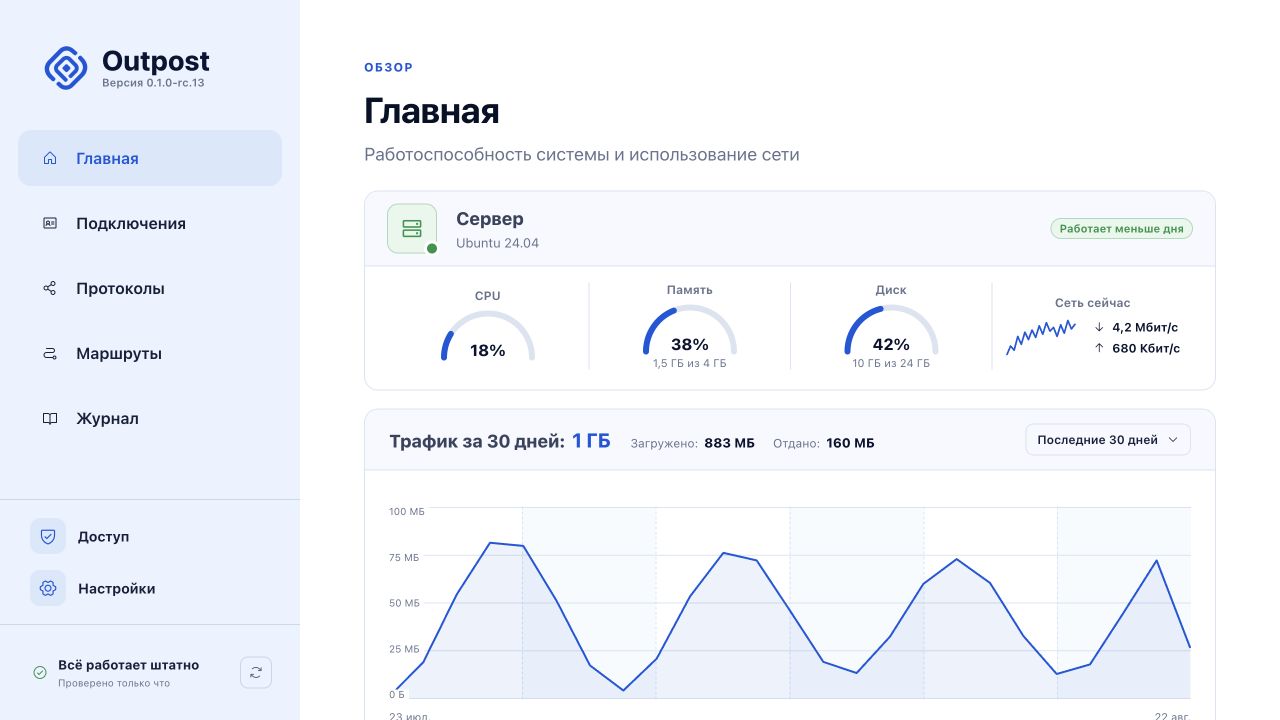
Task: Click the Сервер card title
Action: click(x=490, y=219)
